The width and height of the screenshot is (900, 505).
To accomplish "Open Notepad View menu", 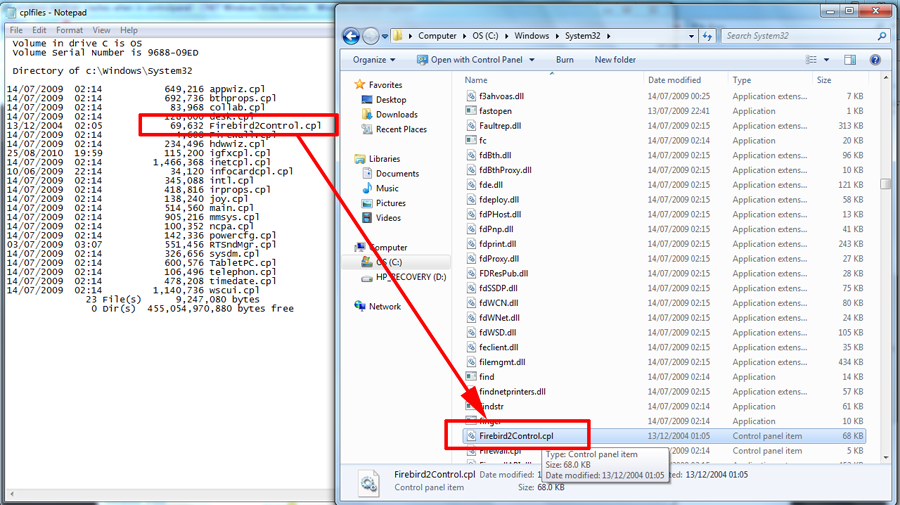I will [x=101, y=30].
